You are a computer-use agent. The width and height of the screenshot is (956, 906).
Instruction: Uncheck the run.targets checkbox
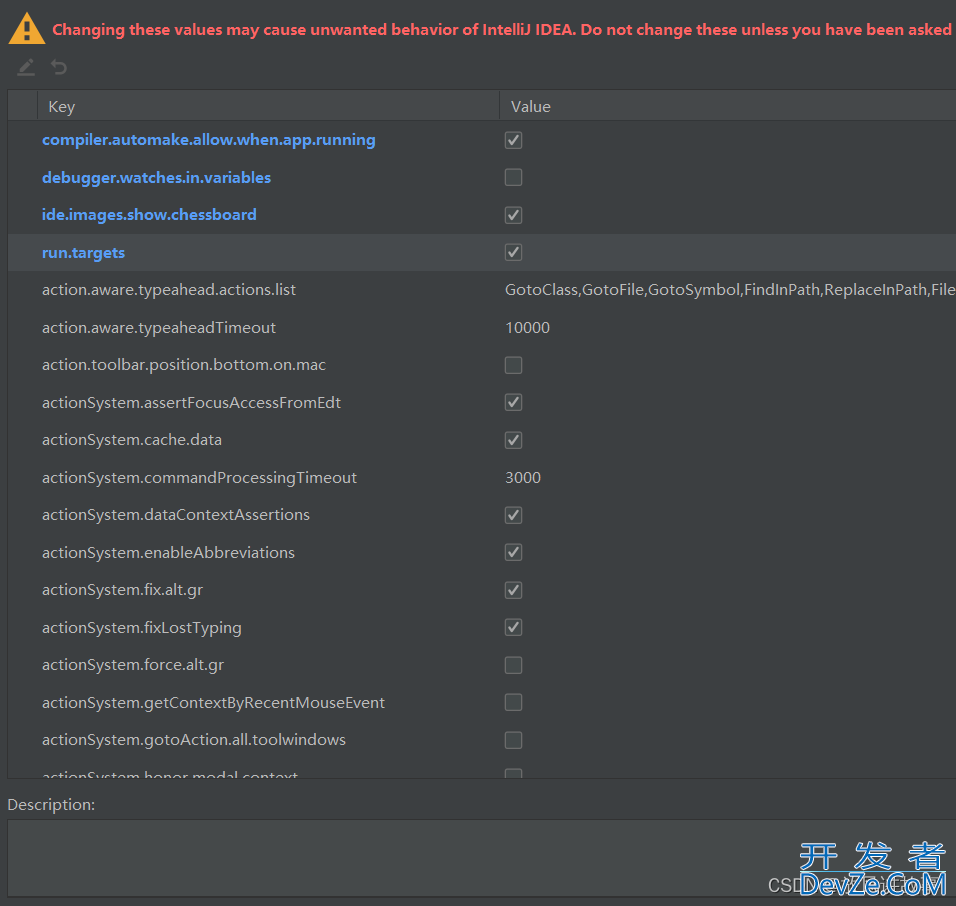(513, 252)
